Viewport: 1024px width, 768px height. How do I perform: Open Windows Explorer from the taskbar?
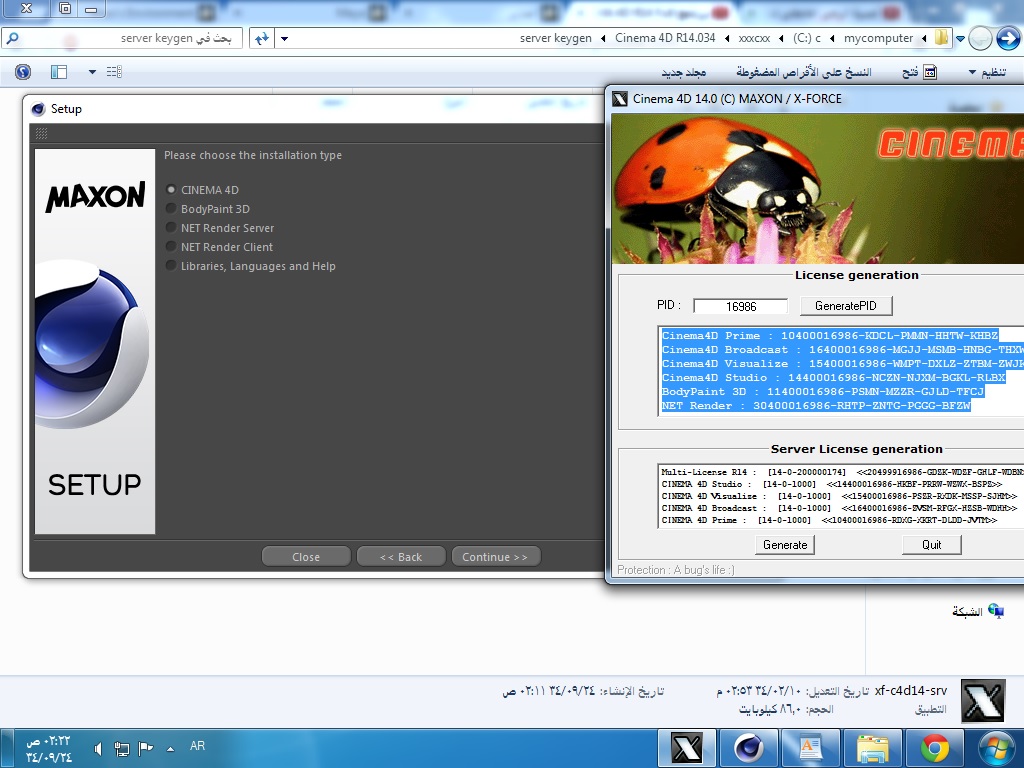(873, 748)
